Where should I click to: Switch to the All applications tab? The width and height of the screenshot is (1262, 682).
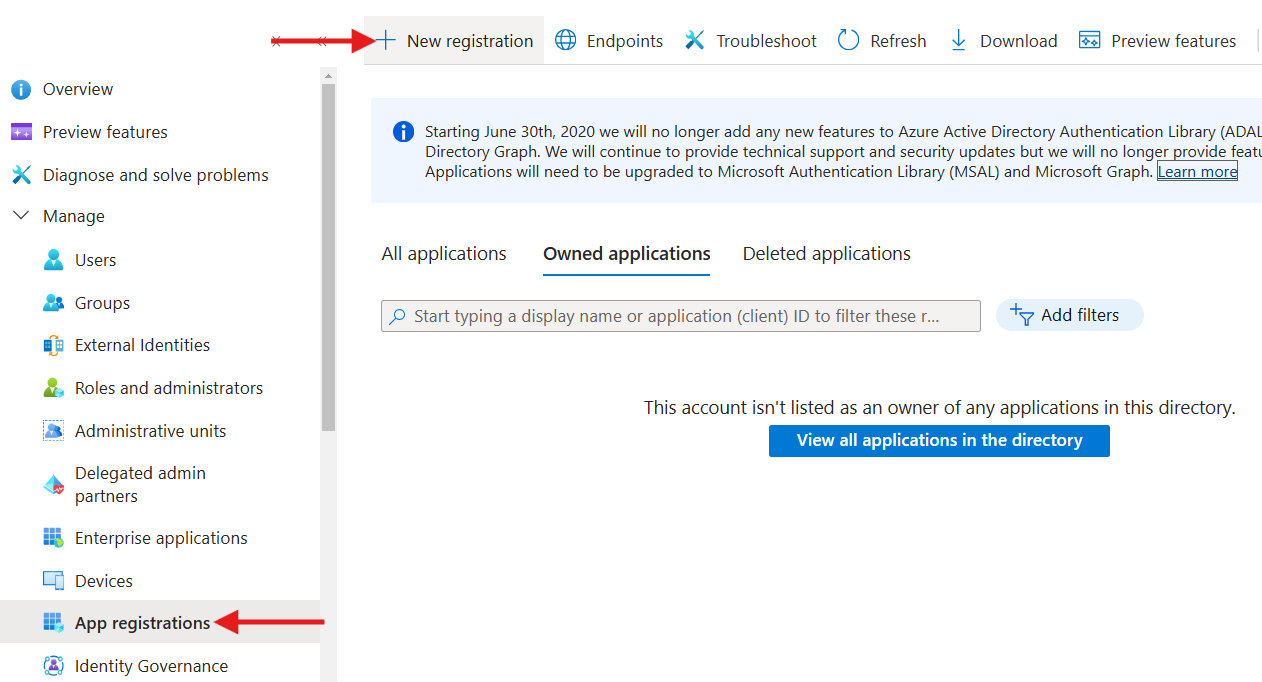coord(444,254)
